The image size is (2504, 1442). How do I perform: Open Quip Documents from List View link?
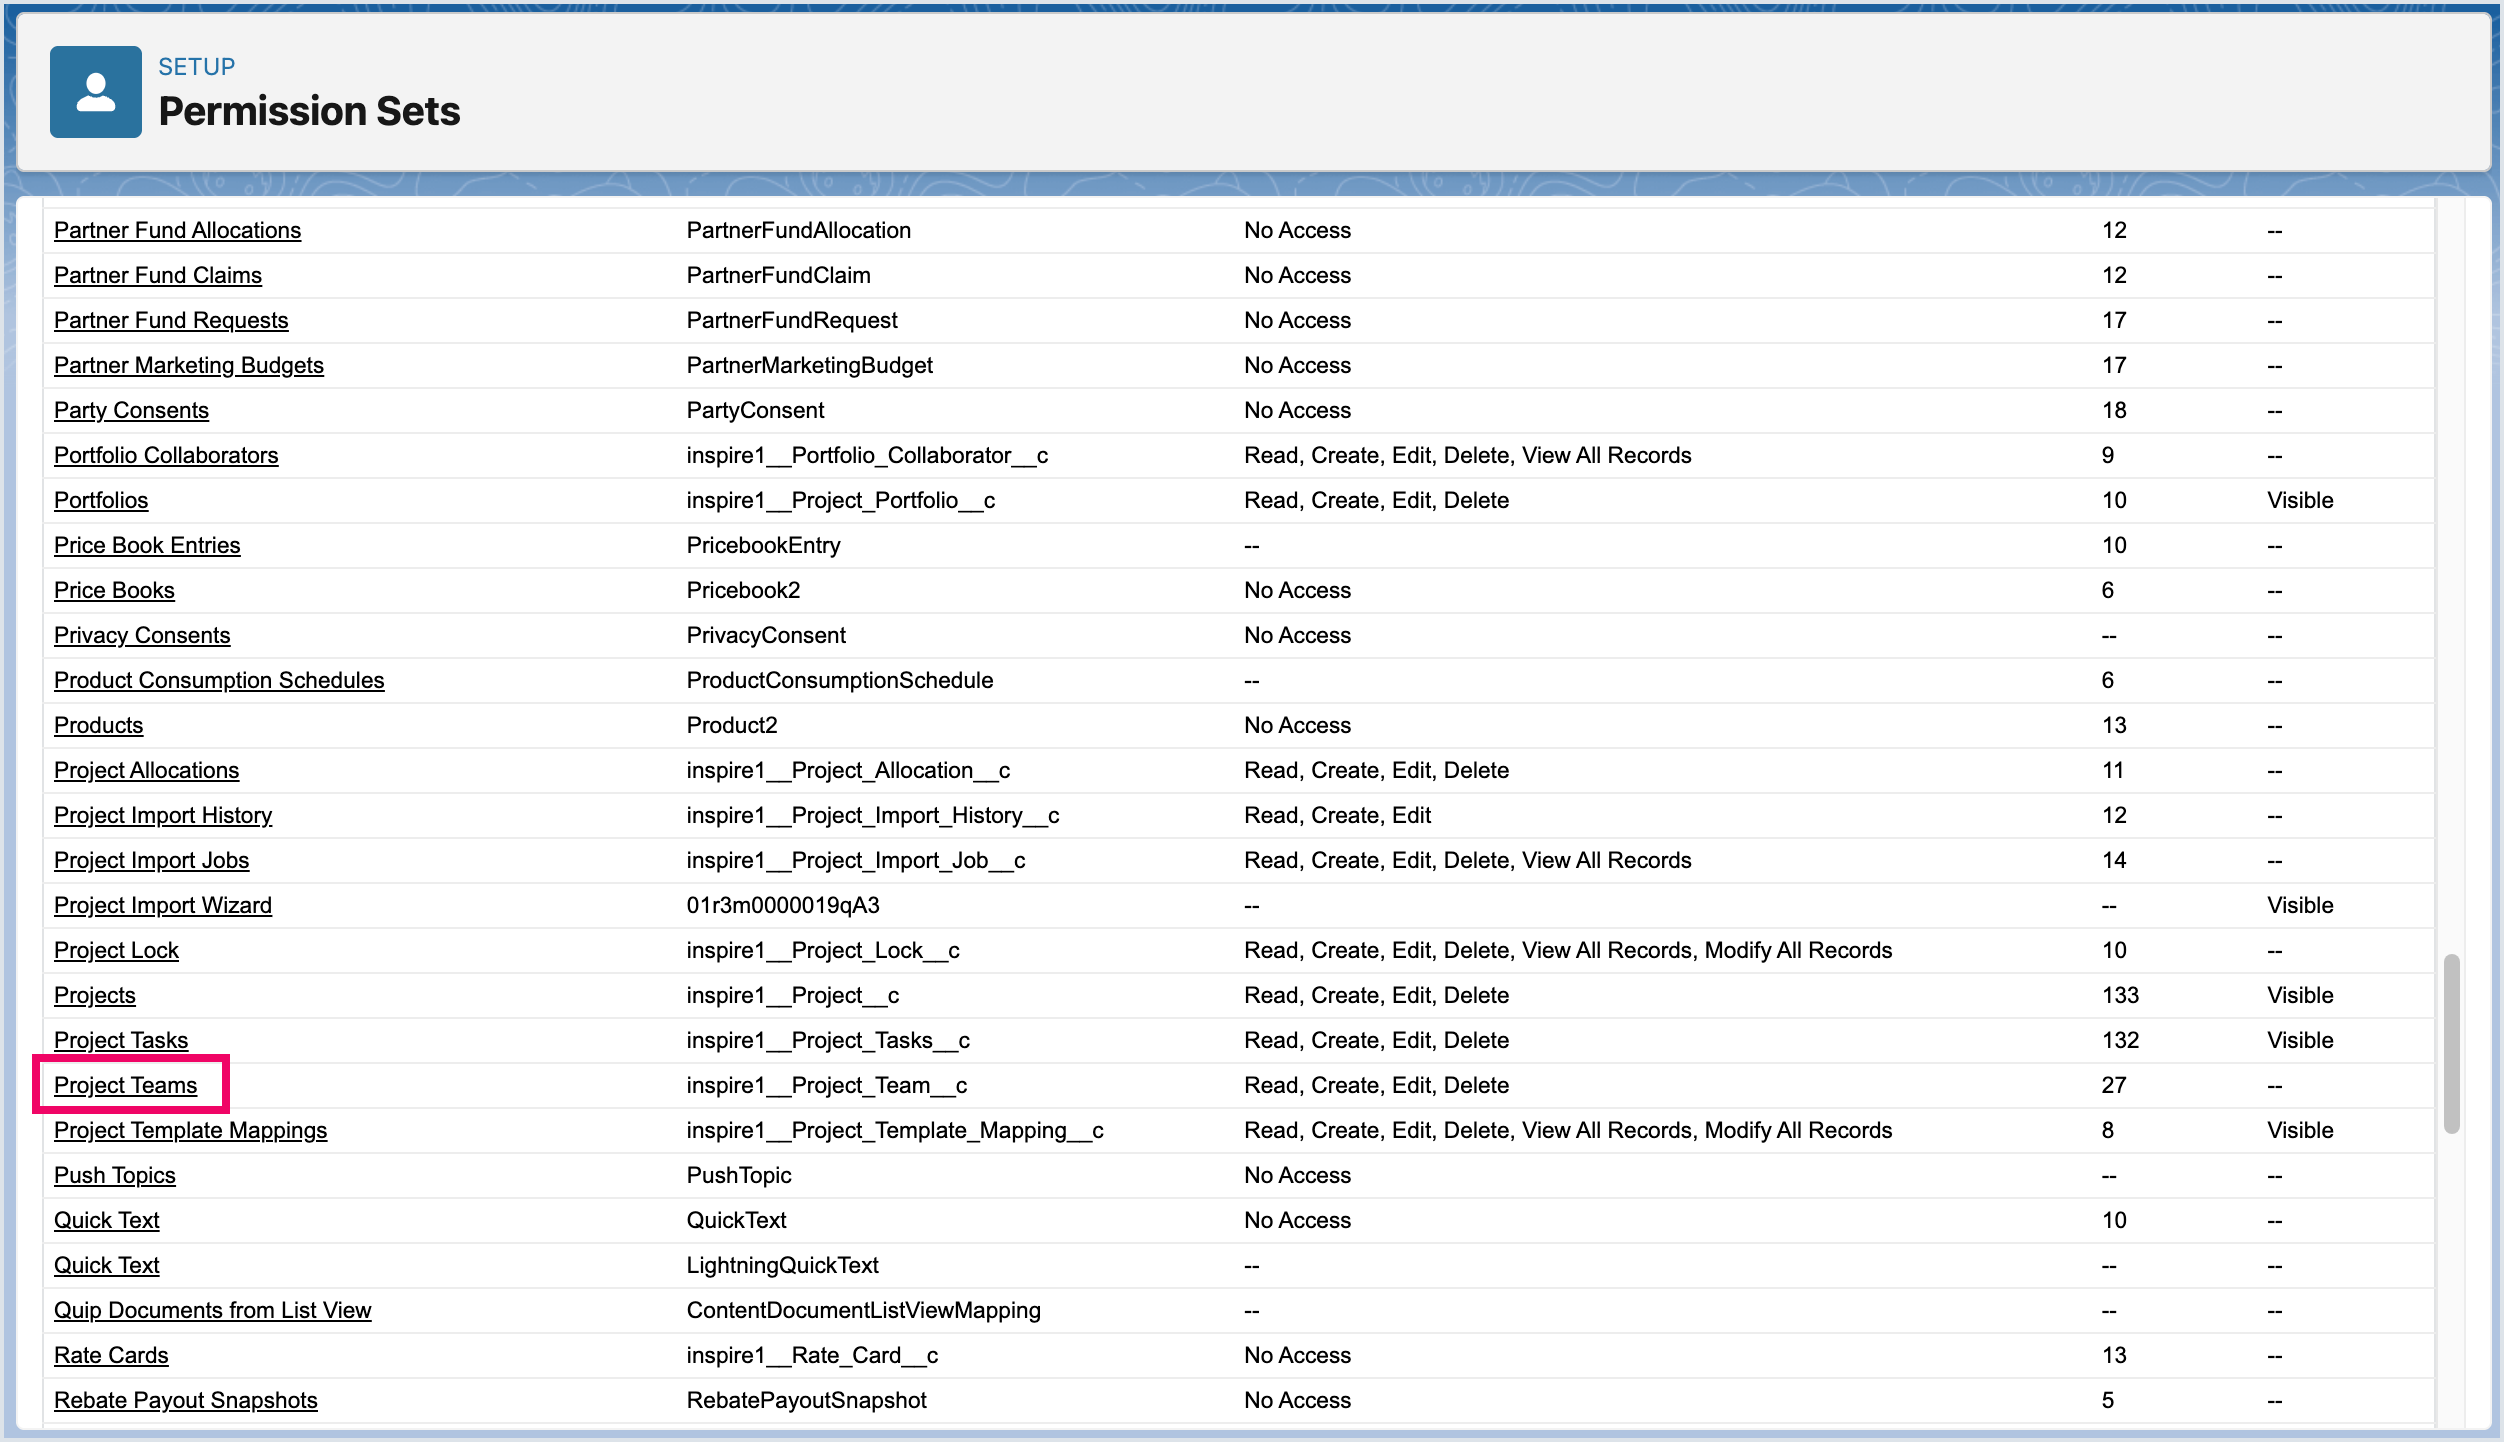(x=212, y=1310)
